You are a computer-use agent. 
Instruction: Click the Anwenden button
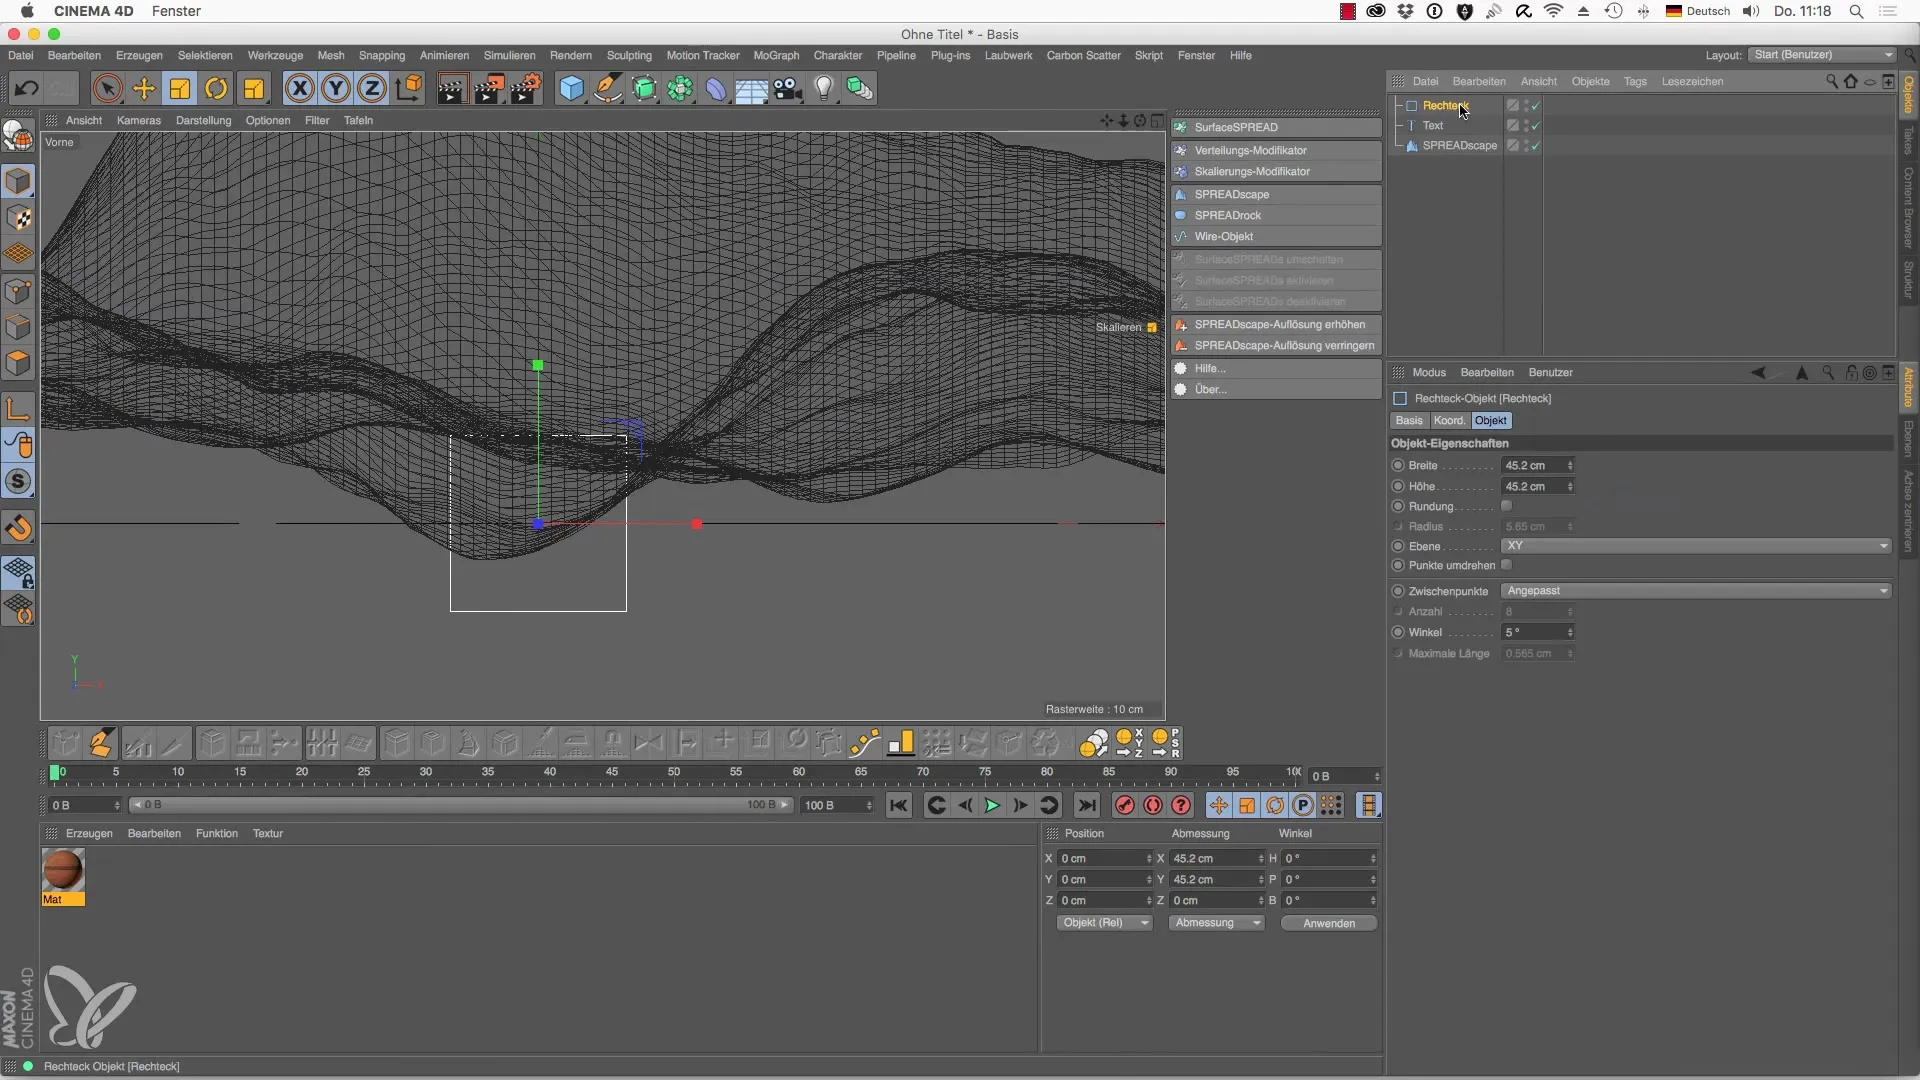(1329, 923)
